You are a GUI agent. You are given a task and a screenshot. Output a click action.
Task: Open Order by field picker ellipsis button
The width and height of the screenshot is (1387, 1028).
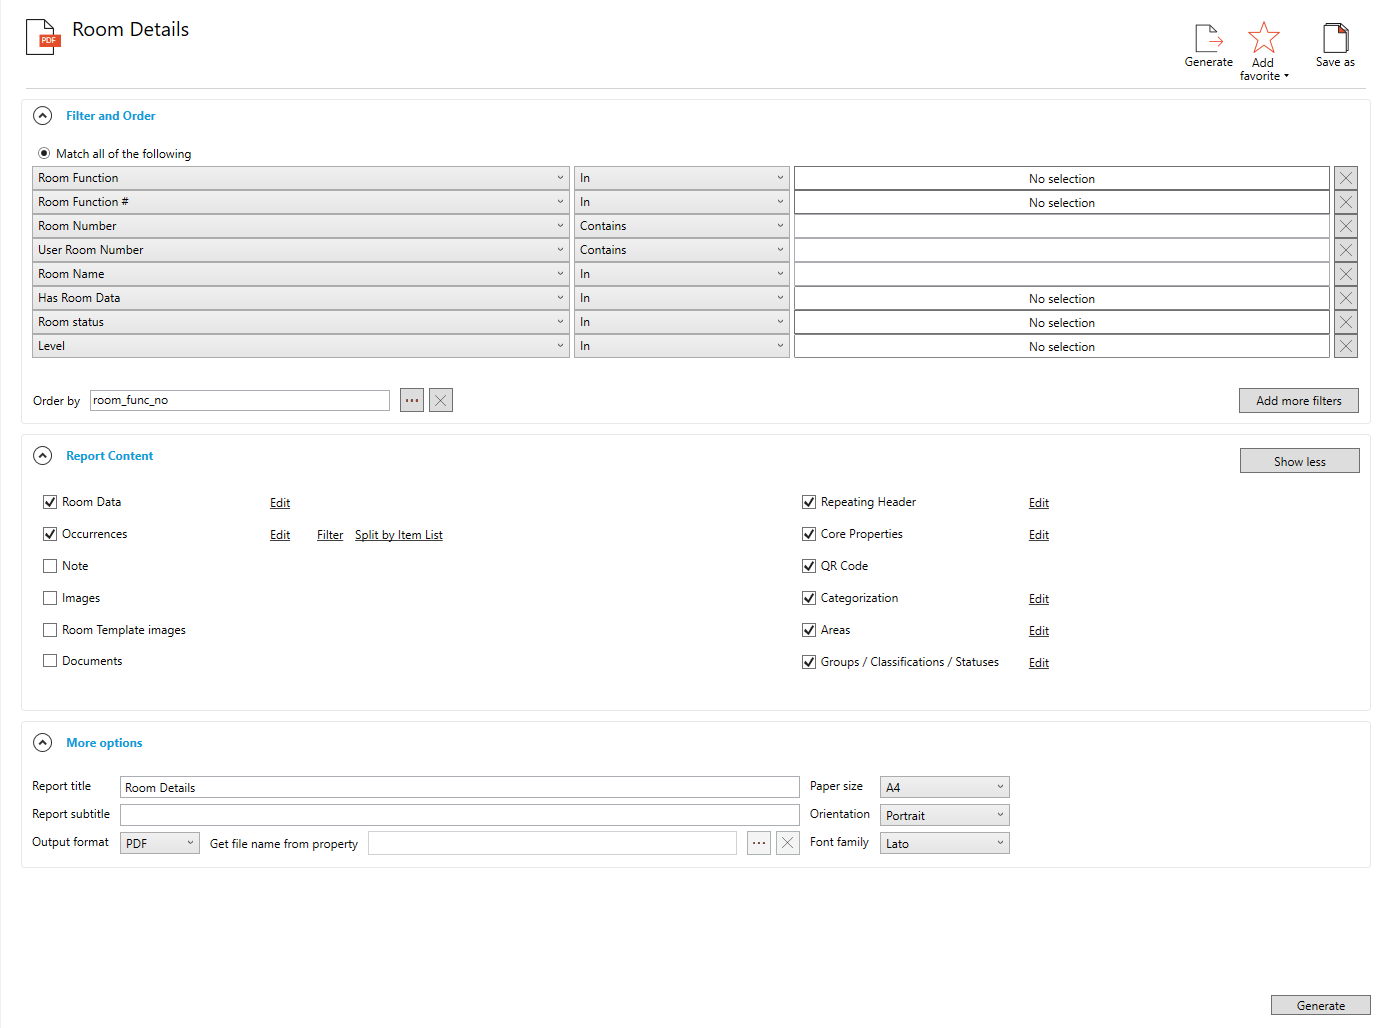(x=412, y=400)
